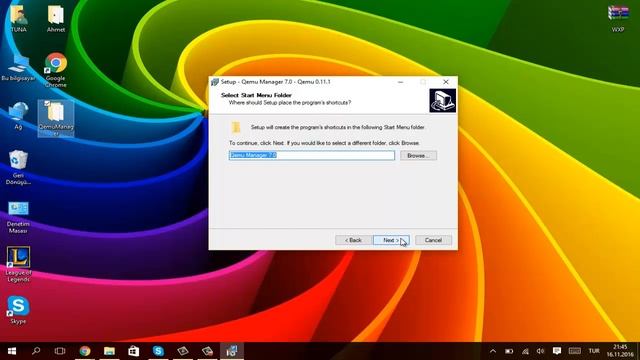
Task: Focus the Start Menu folder name field
Action: (312, 155)
